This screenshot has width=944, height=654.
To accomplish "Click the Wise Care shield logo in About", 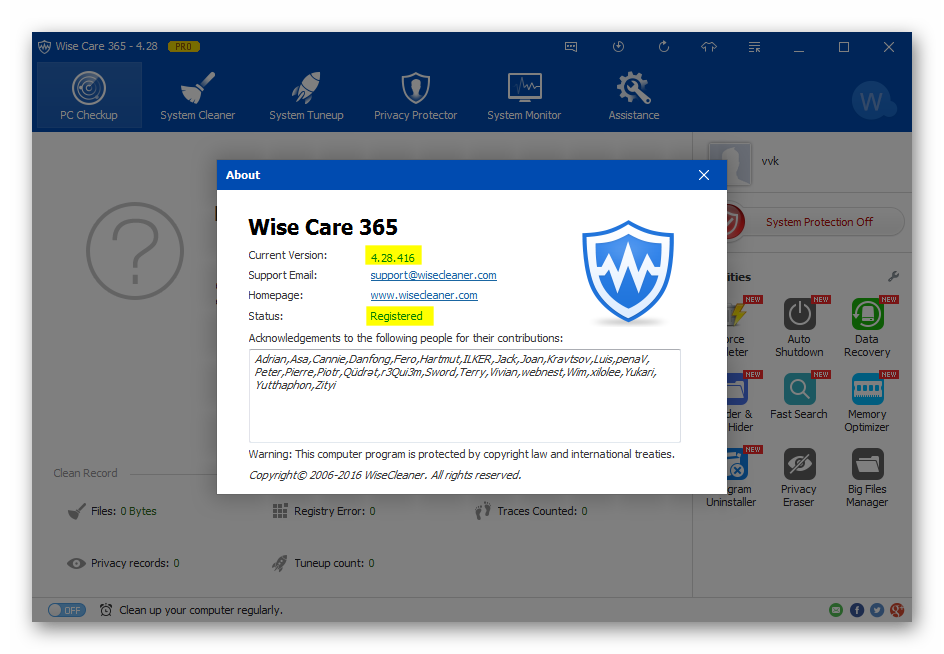I will point(627,272).
